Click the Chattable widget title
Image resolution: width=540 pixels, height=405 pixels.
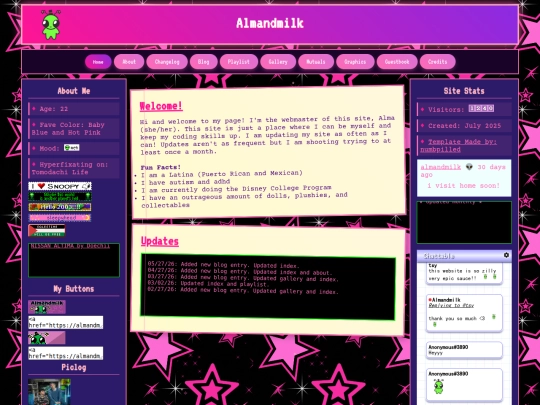(x=439, y=256)
